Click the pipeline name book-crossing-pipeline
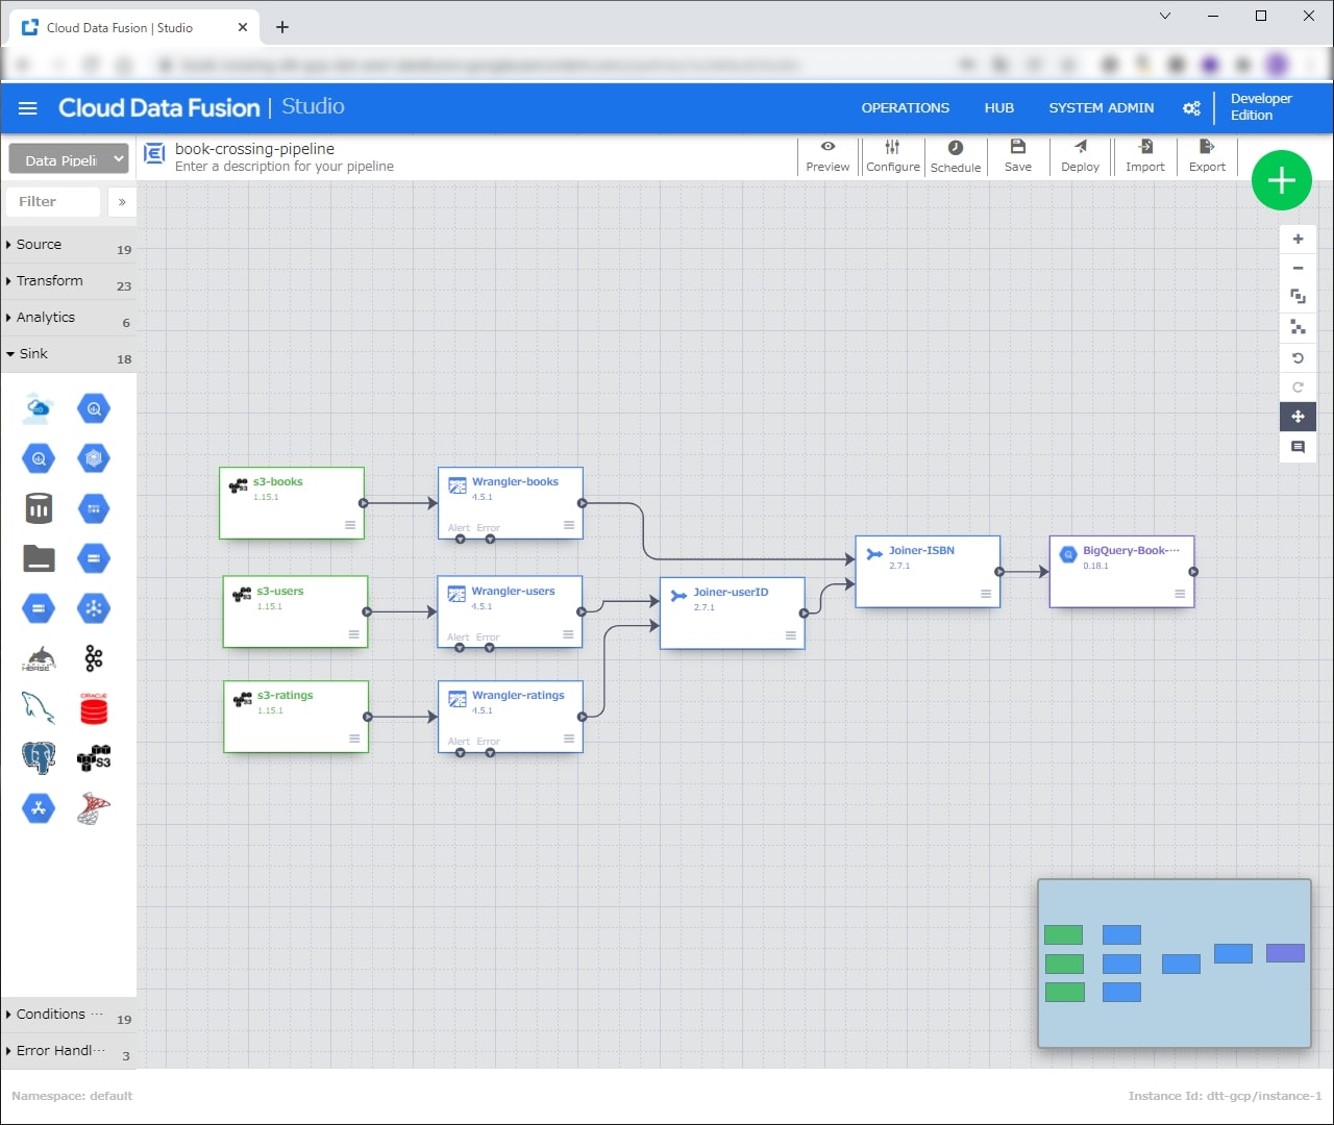This screenshot has width=1334, height=1125. (255, 149)
